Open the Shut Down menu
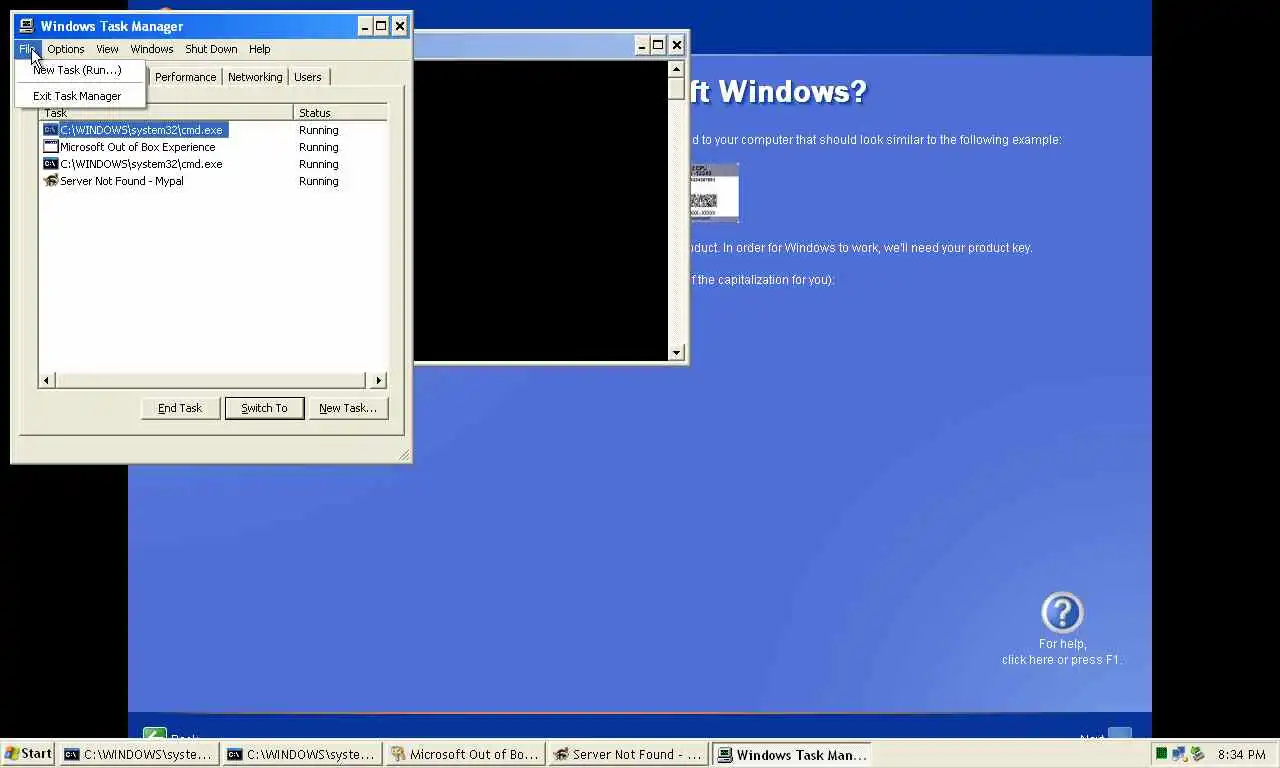 tap(211, 49)
